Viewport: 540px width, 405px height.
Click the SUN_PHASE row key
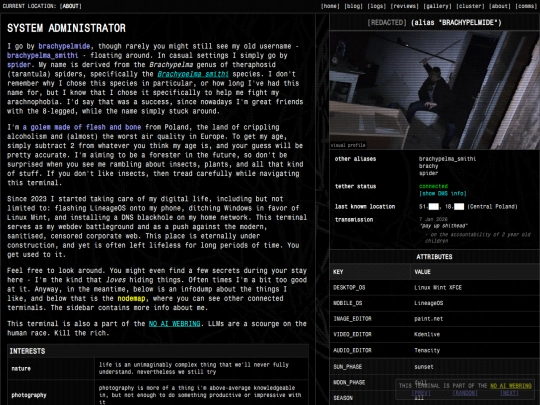point(347,367)
